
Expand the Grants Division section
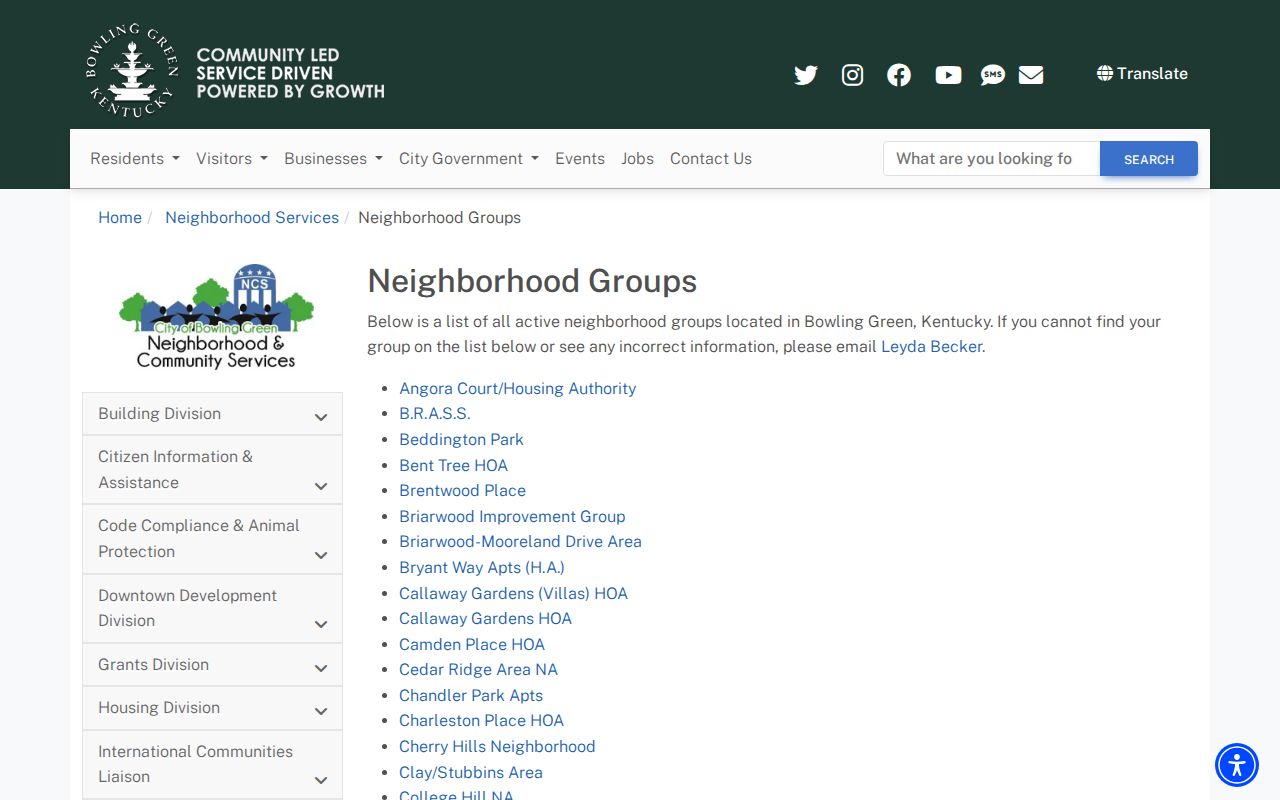(212, 665)
